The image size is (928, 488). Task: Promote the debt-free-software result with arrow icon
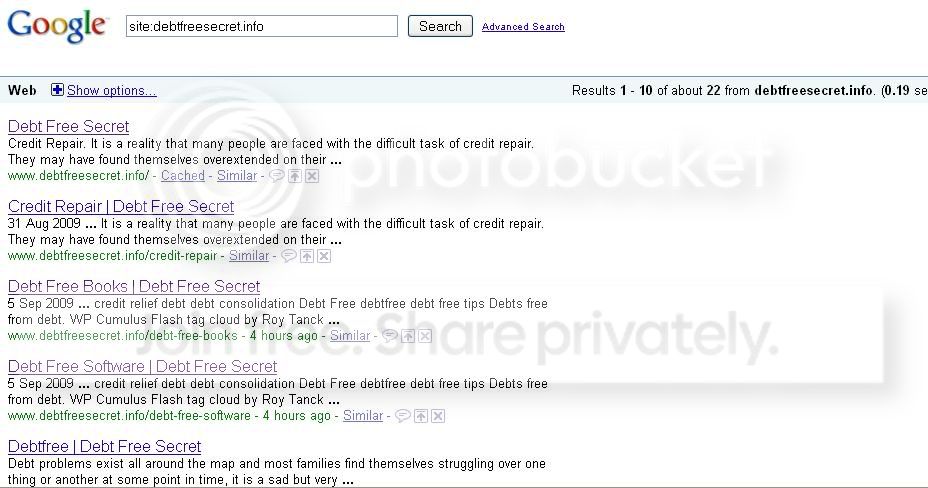421,415
